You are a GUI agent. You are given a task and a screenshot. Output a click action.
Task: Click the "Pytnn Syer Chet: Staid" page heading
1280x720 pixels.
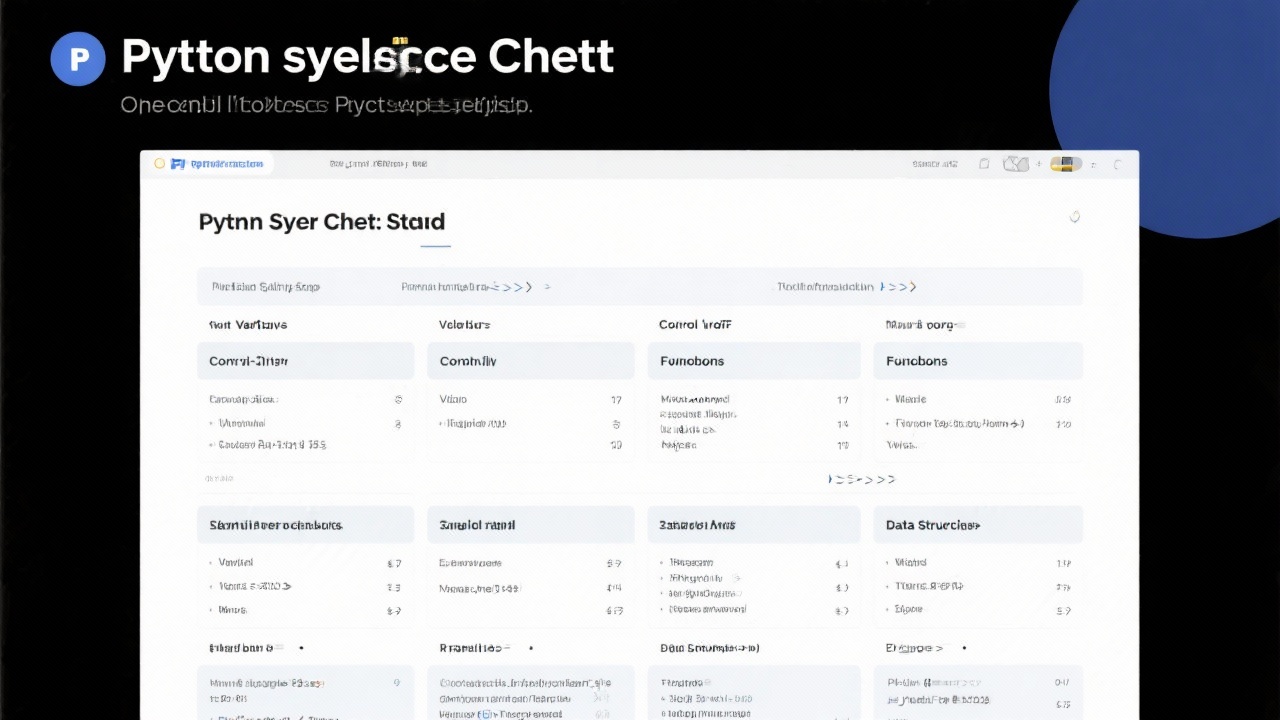(322, 222)
